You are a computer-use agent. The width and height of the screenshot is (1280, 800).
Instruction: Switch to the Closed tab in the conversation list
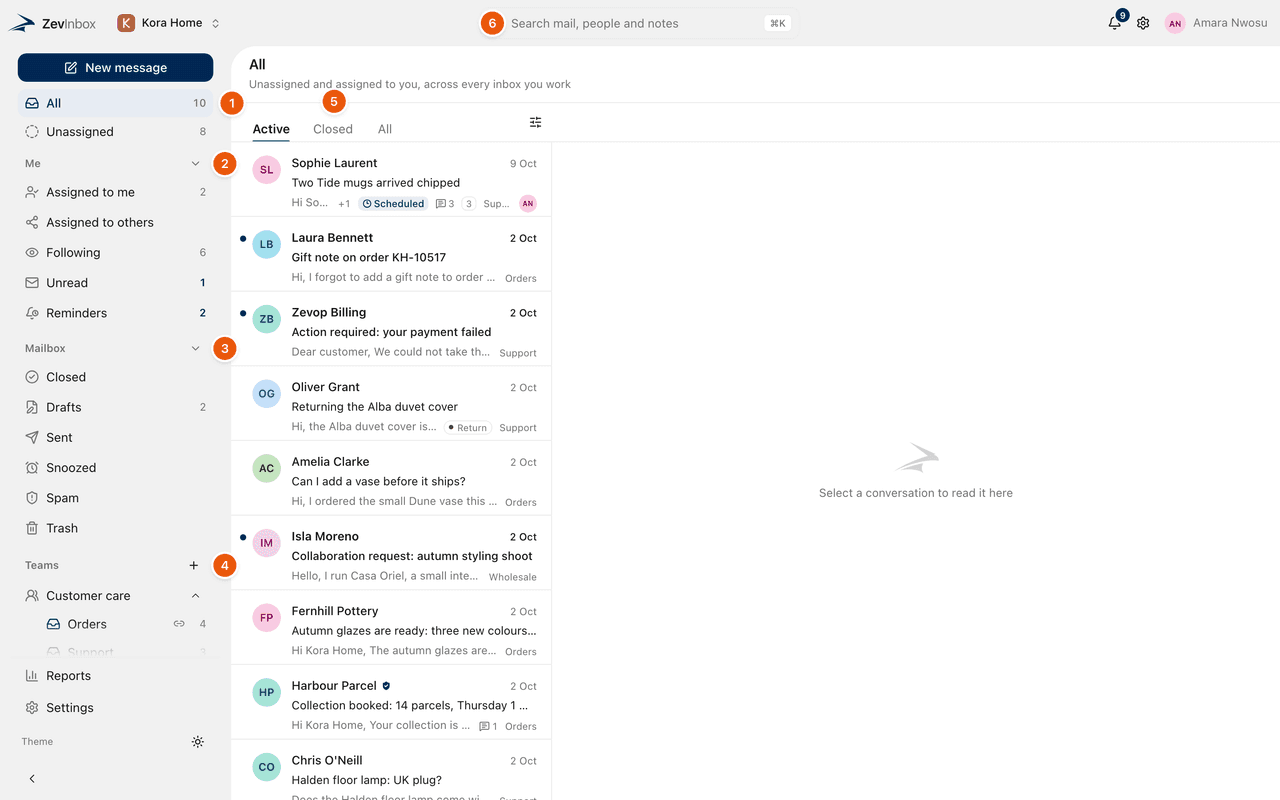point(333,129)
